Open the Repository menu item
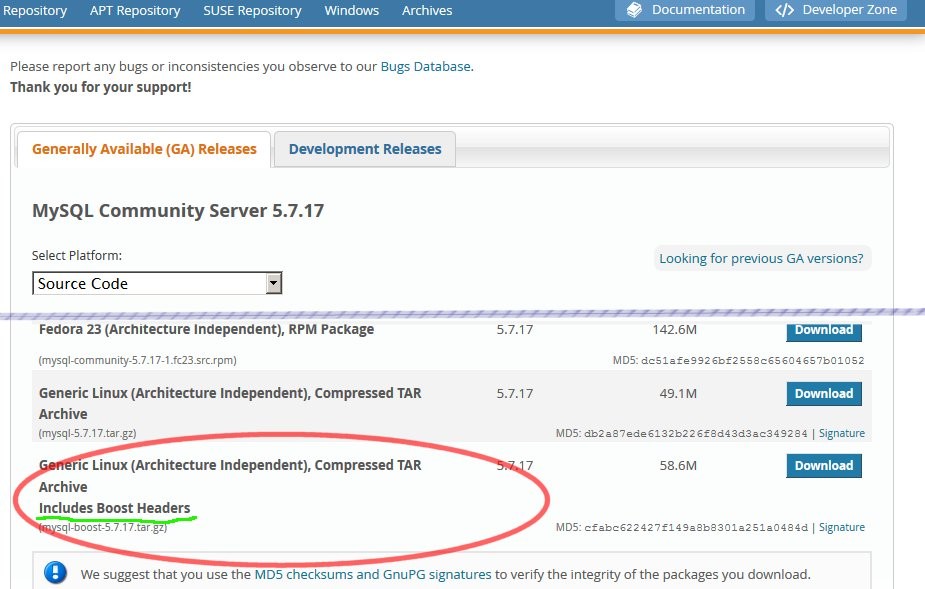The image size is (925, 589). [34, 11]
